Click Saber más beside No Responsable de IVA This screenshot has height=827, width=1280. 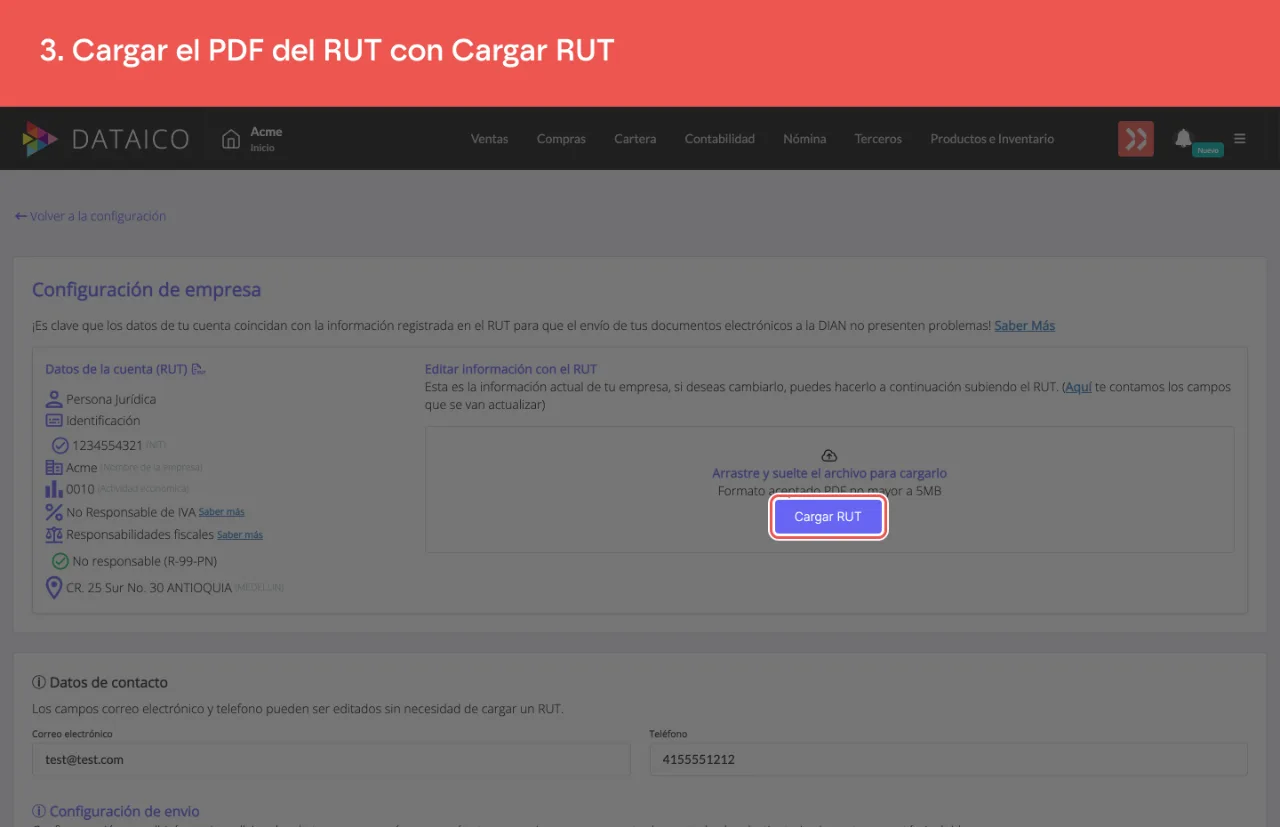[222, 512]
